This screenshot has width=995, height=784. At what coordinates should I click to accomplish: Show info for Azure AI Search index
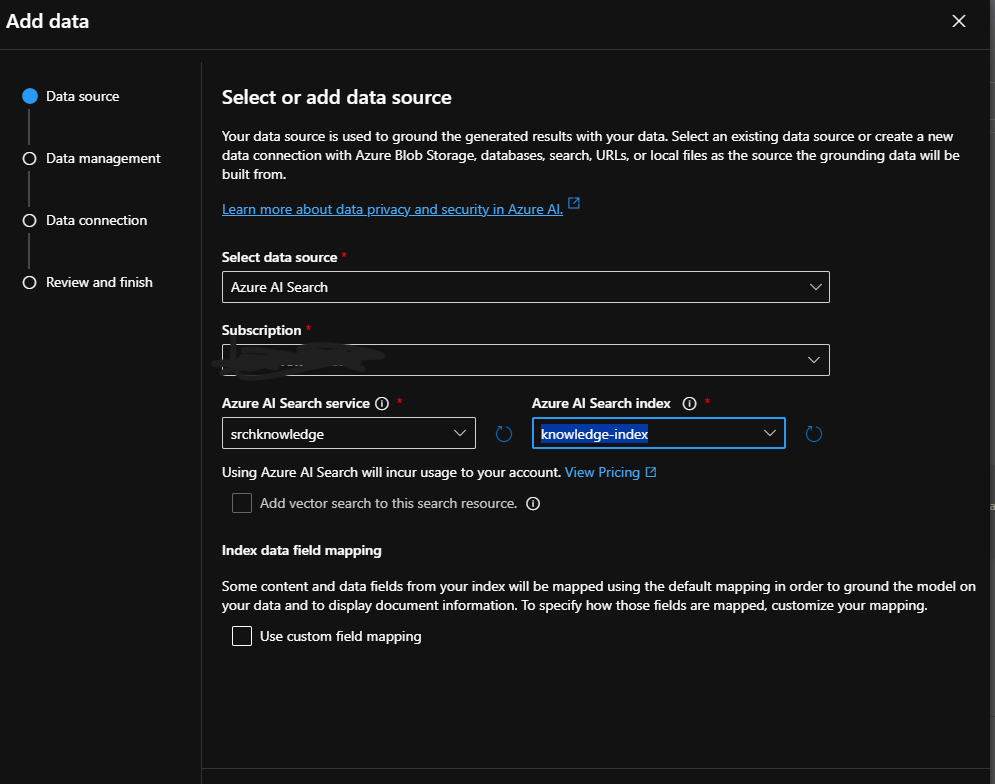tap(689, 403)
